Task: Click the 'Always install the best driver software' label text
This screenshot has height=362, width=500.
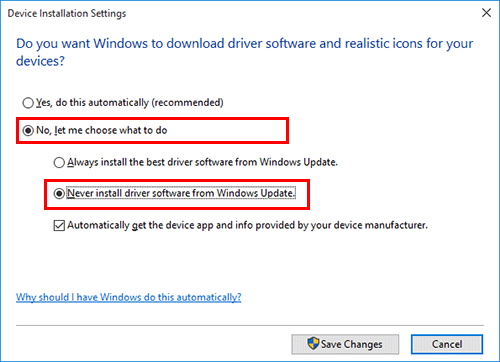Action: 202,162
